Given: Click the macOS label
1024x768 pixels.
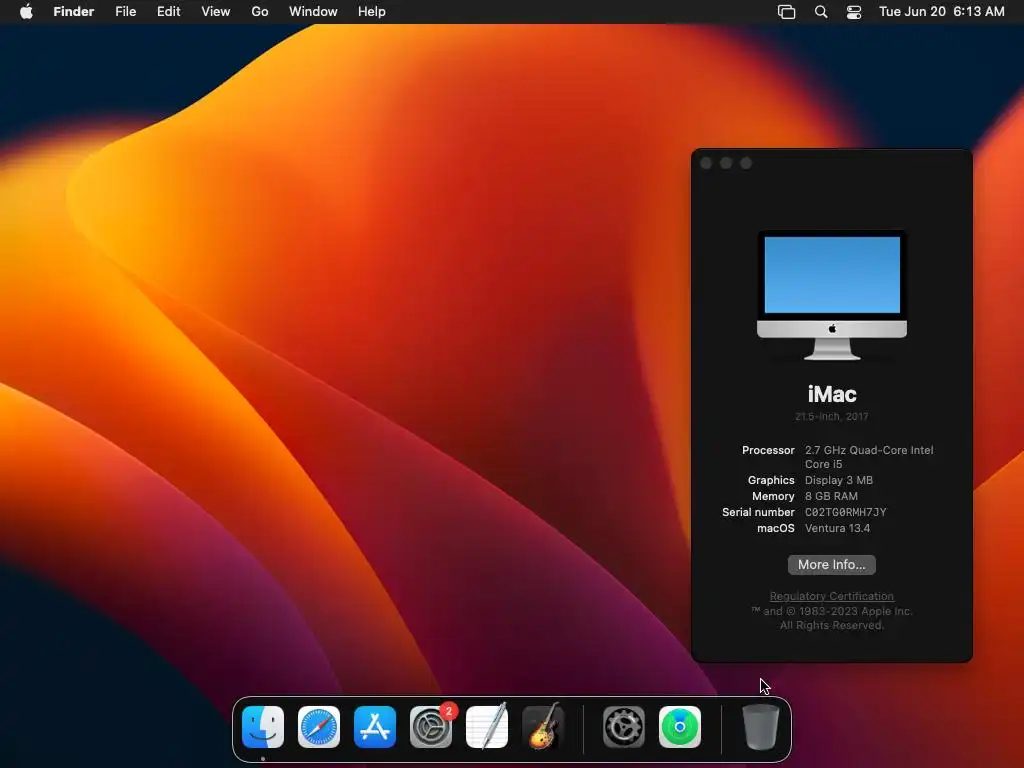Looking at the screenshot, I should [776, 528].
